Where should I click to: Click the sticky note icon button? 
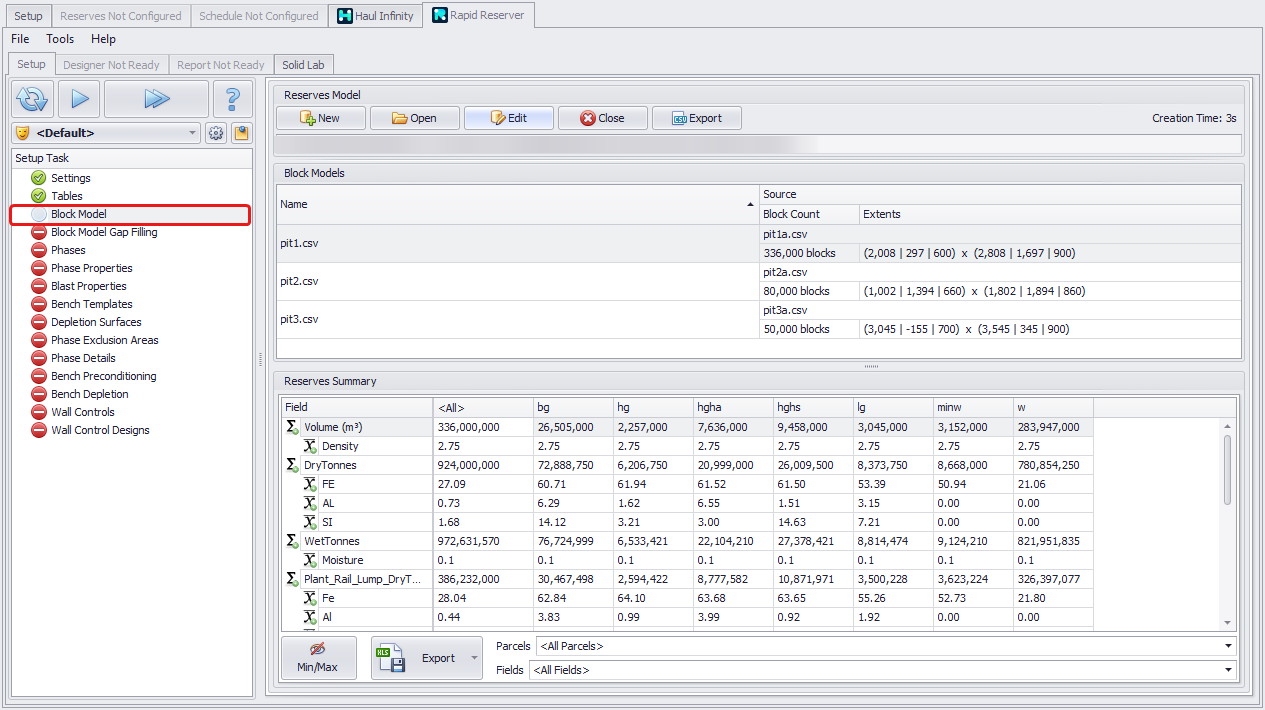point(241,133)
